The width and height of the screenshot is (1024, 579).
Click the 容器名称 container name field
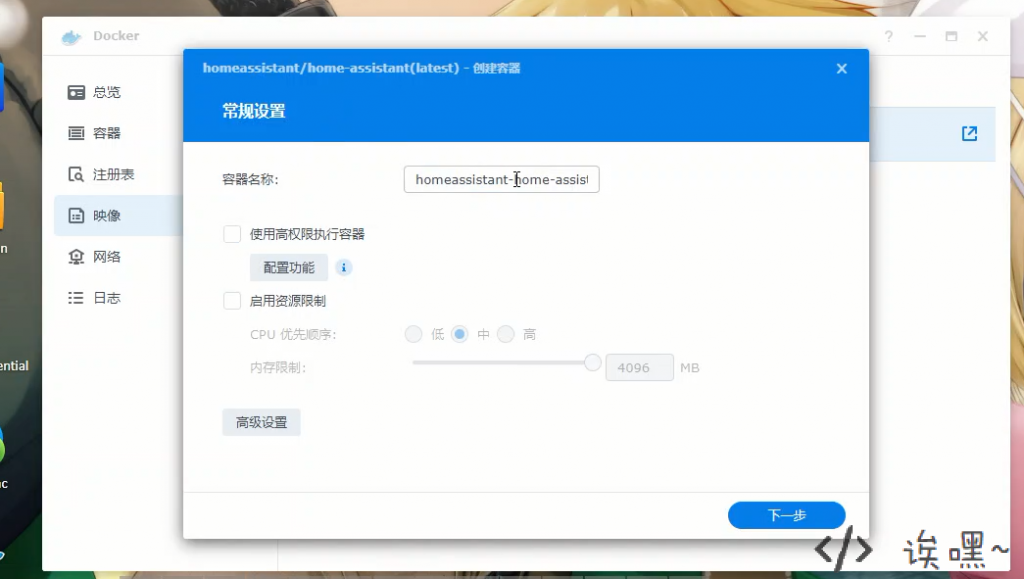[x=502, y=180]
